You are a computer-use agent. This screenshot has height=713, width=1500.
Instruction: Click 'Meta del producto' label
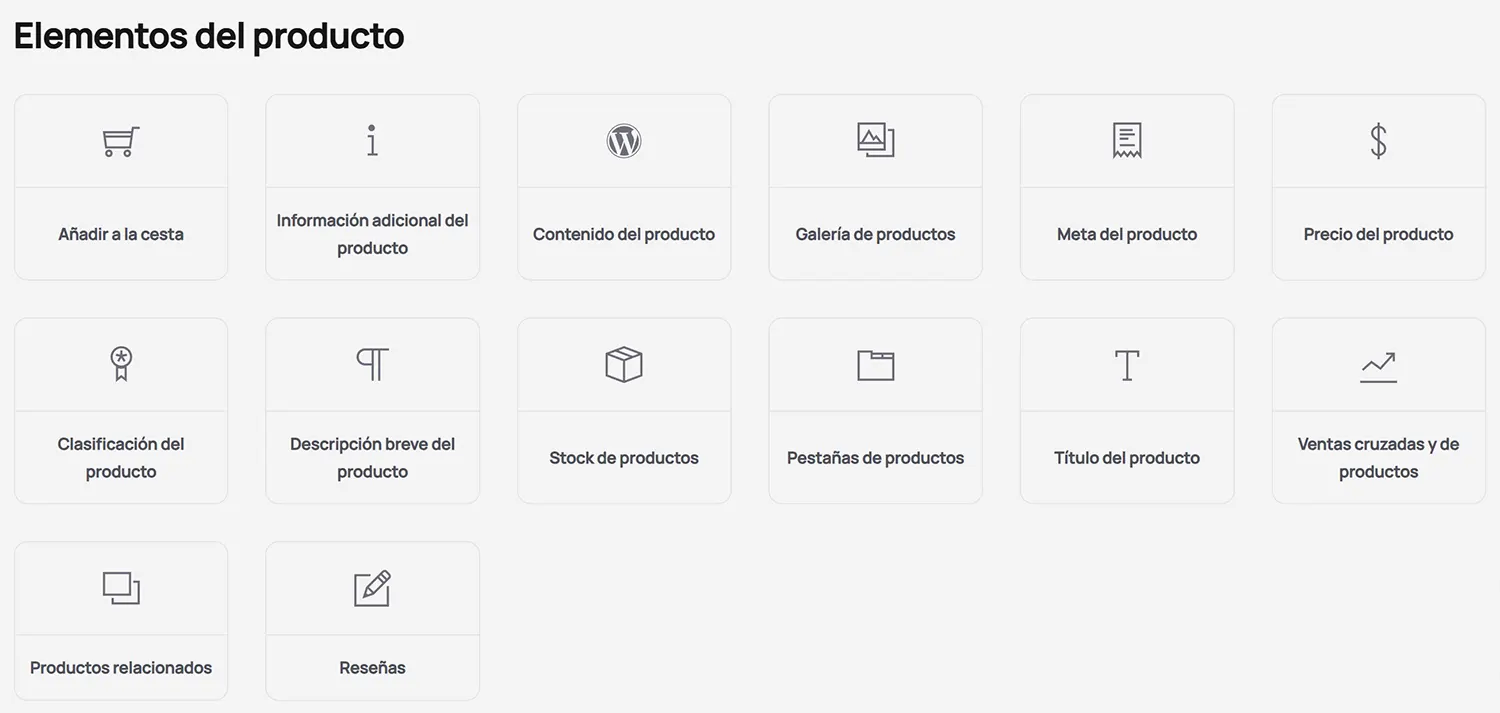pos(1127,234)
